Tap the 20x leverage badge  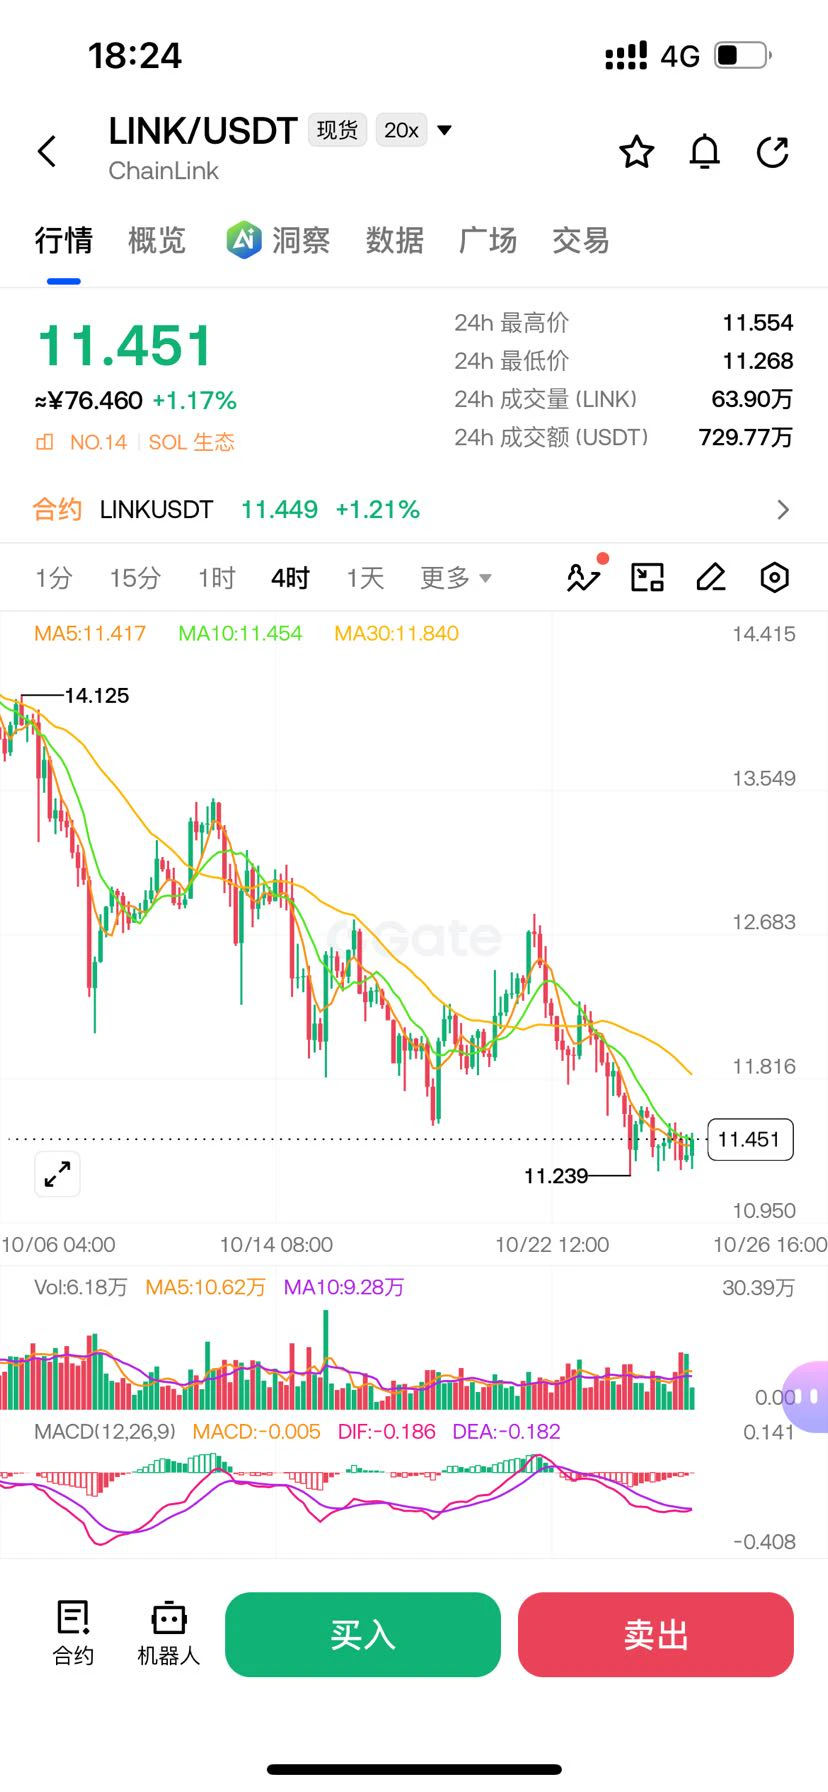pos(402,130)
